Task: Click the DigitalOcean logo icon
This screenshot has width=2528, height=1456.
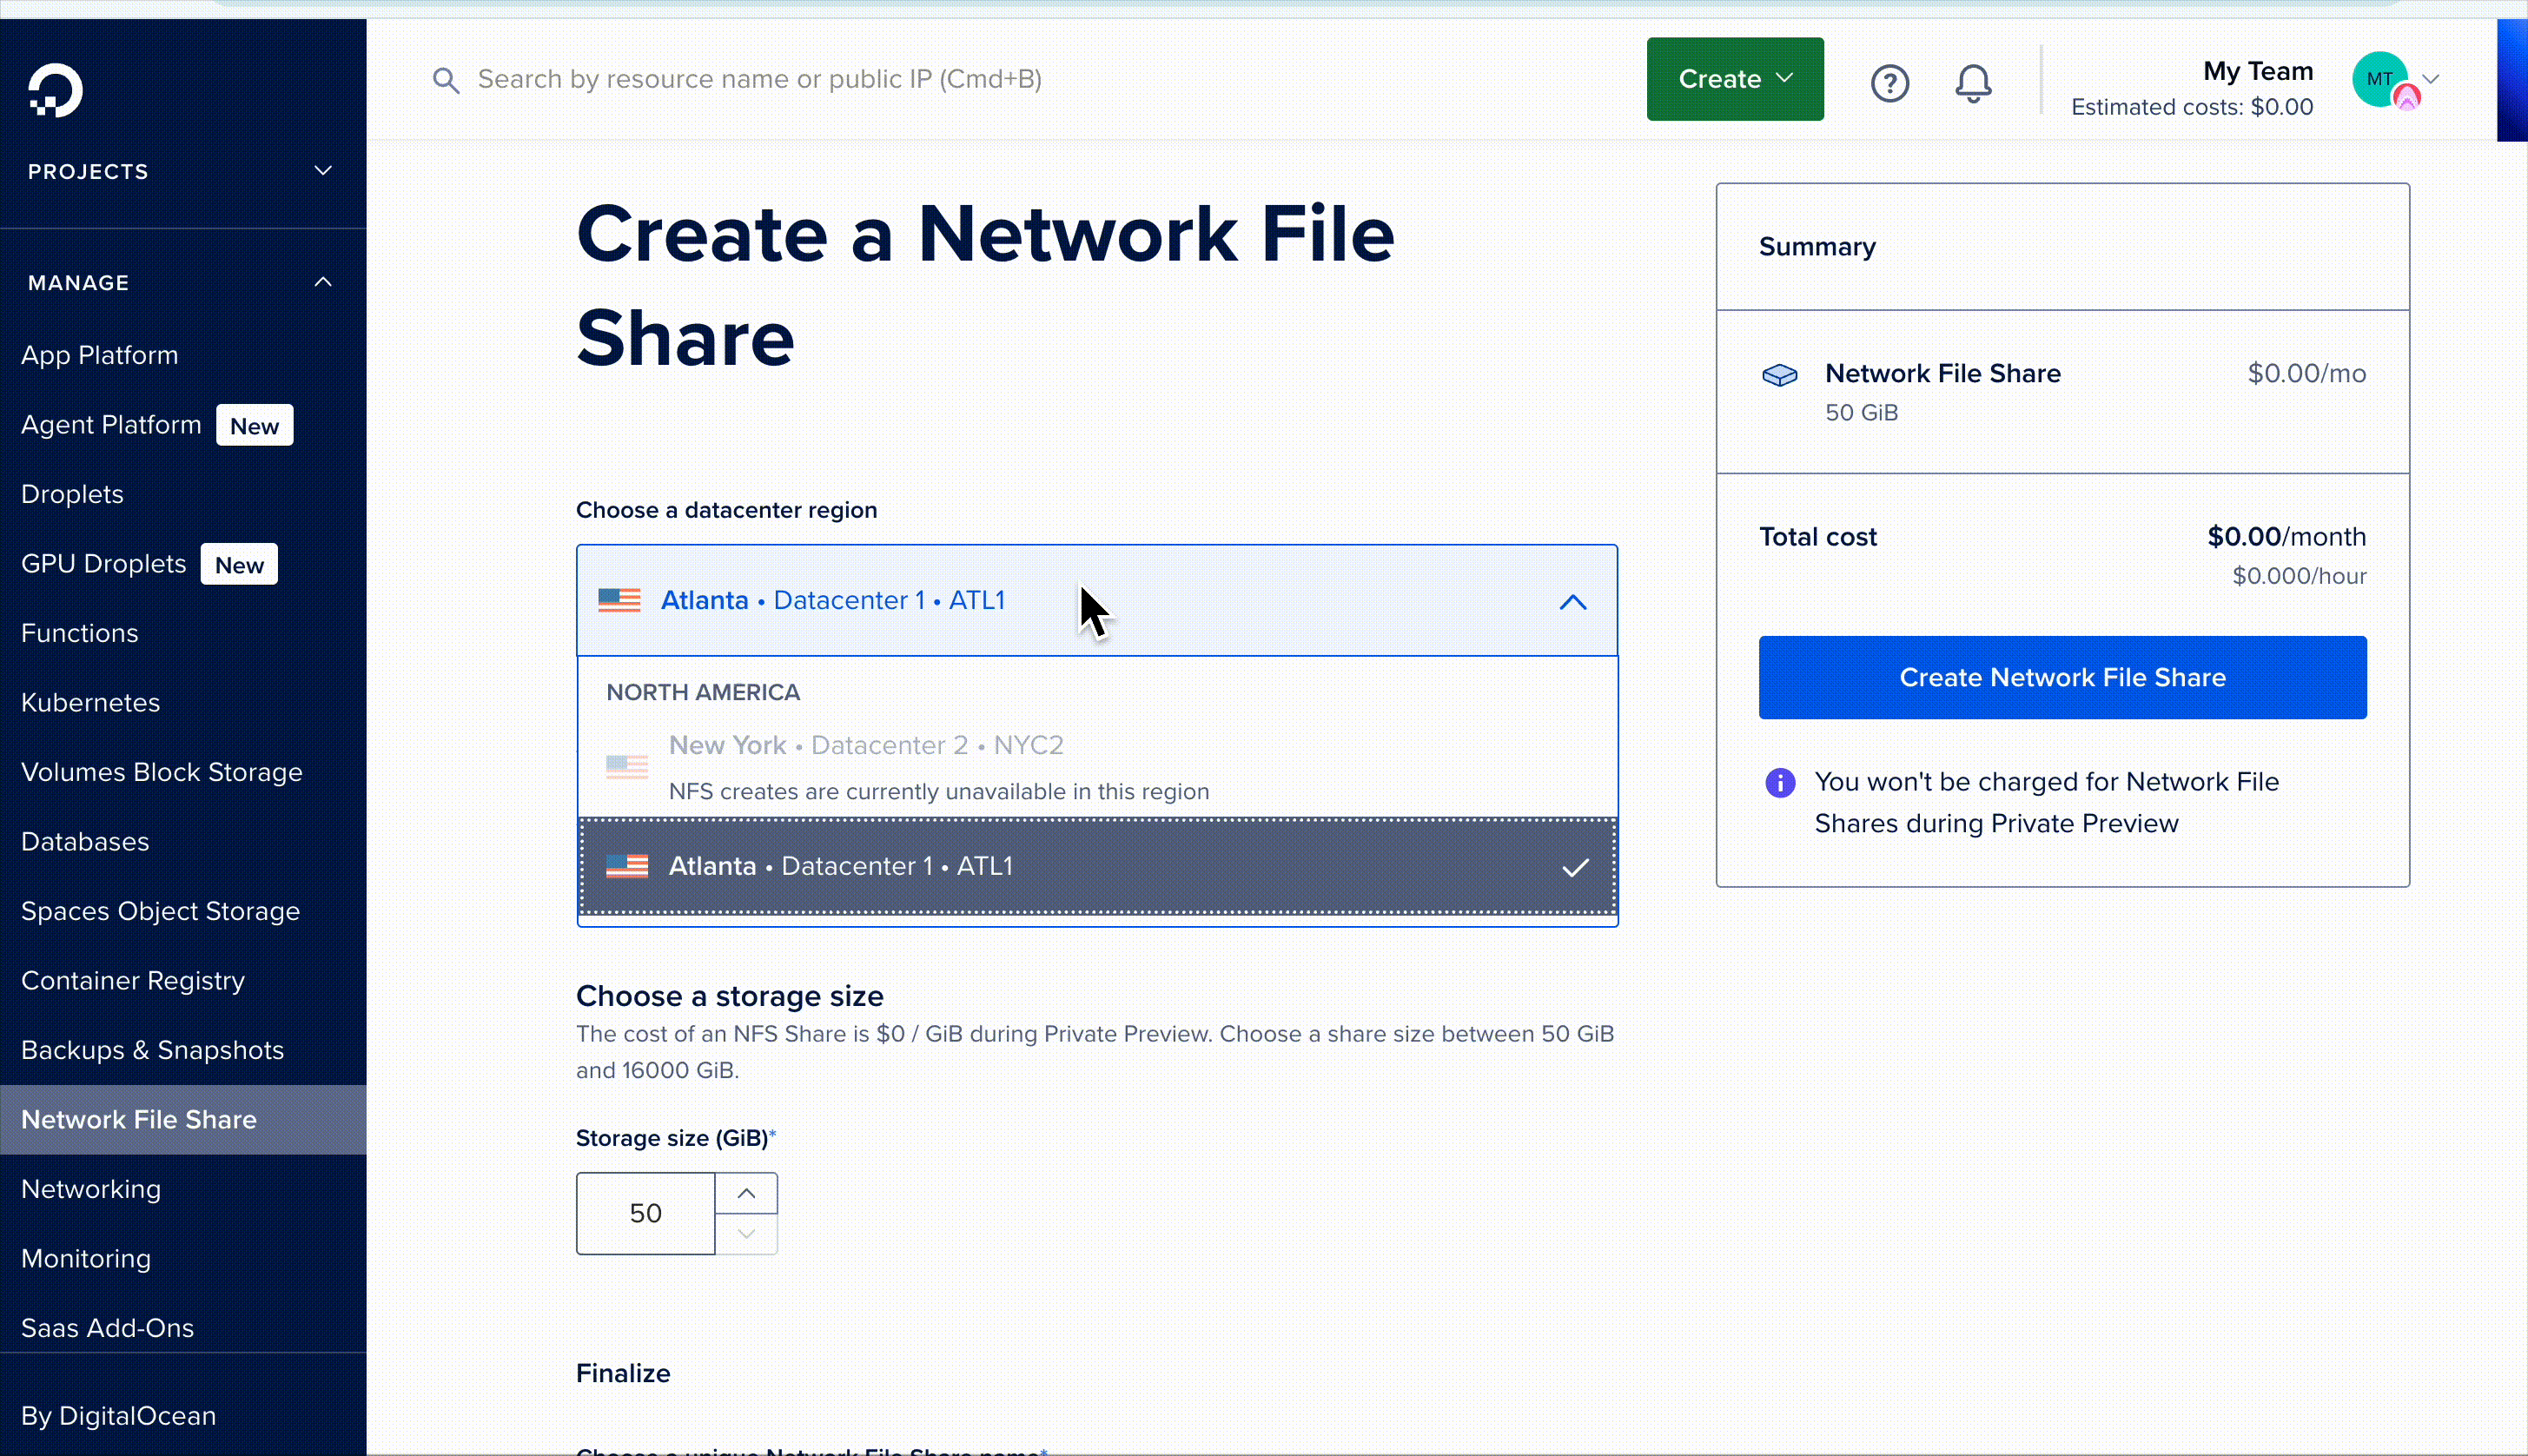Action: click(55, 91)
